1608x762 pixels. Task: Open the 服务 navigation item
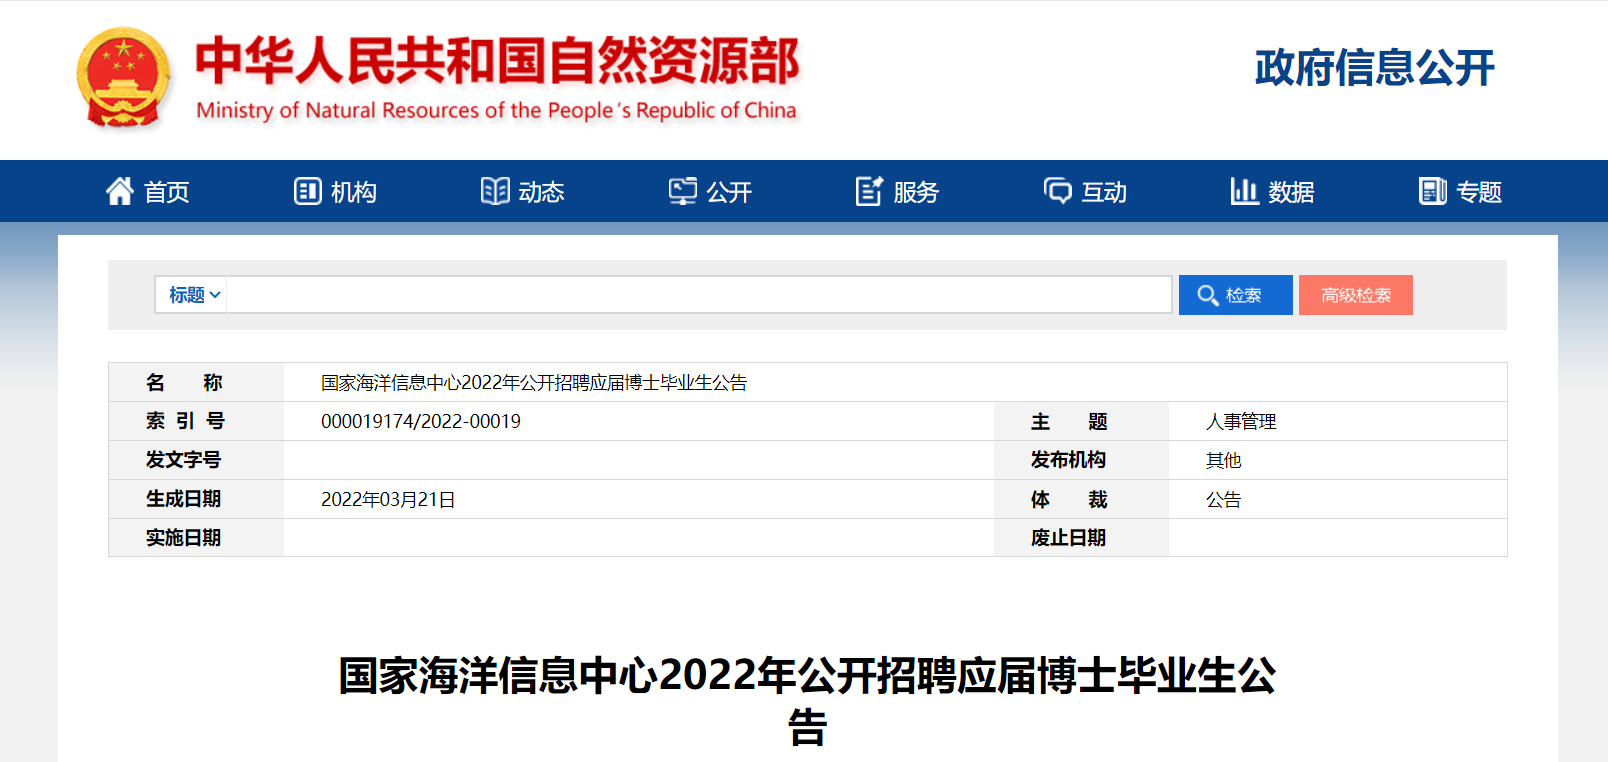pyautogui.click(x=898, y=191)
